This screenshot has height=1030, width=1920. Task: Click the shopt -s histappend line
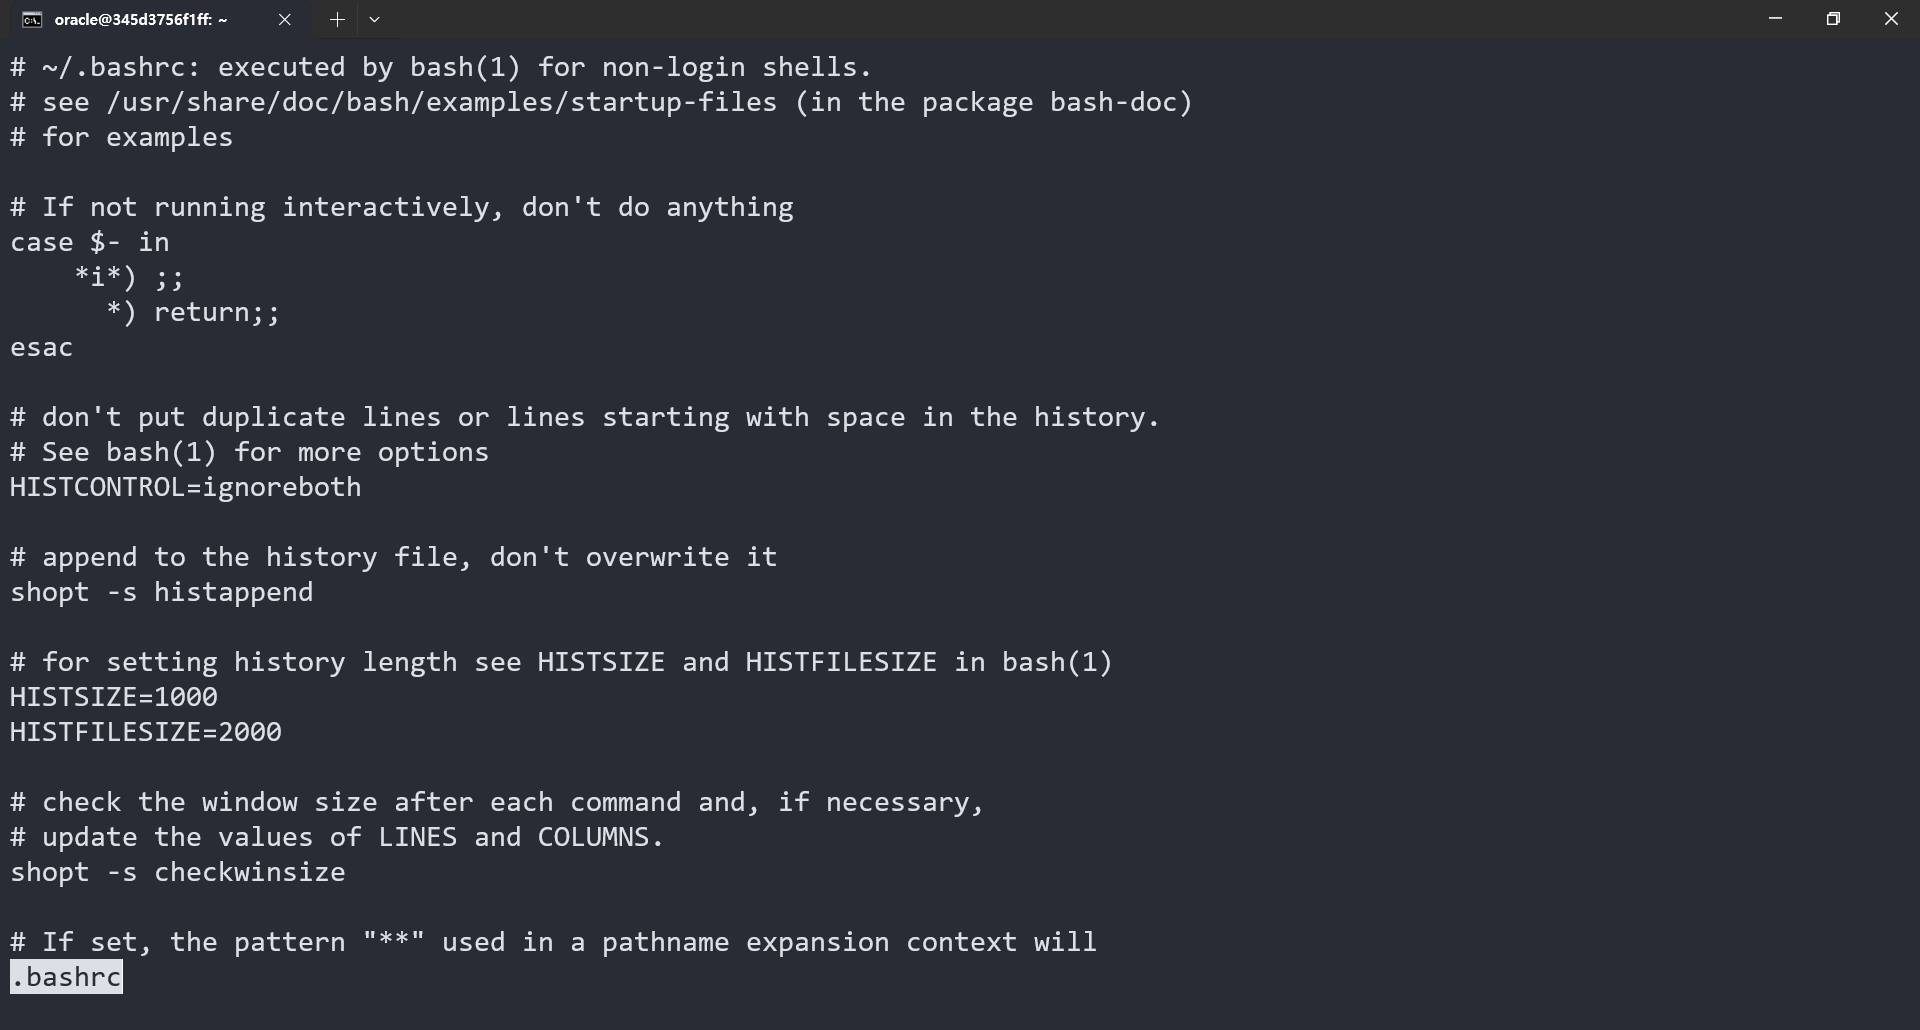[x=162, y=592]
